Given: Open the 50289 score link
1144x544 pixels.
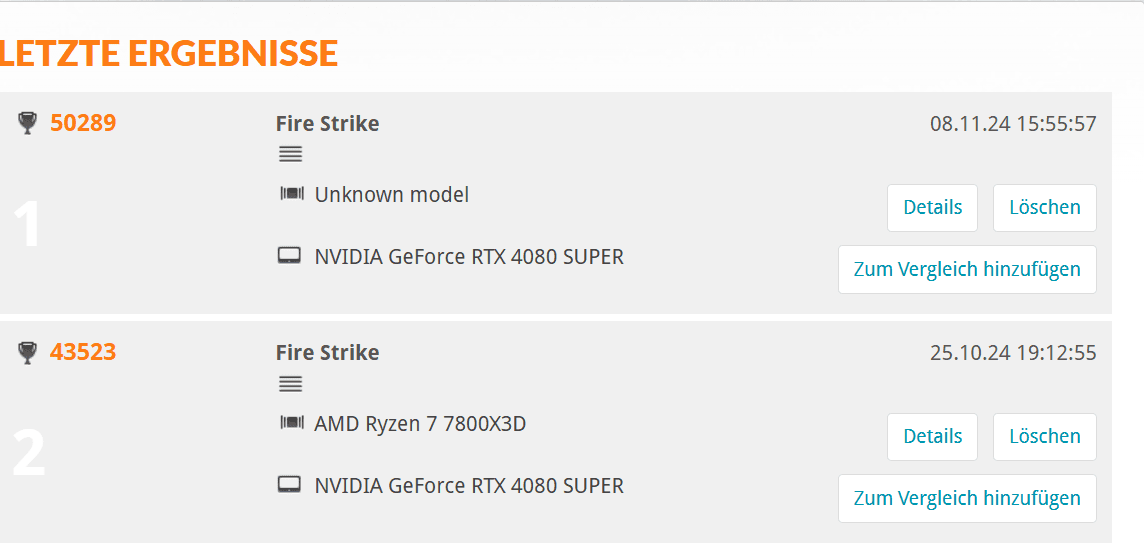Looking at the screenshot, I should 83,123.
